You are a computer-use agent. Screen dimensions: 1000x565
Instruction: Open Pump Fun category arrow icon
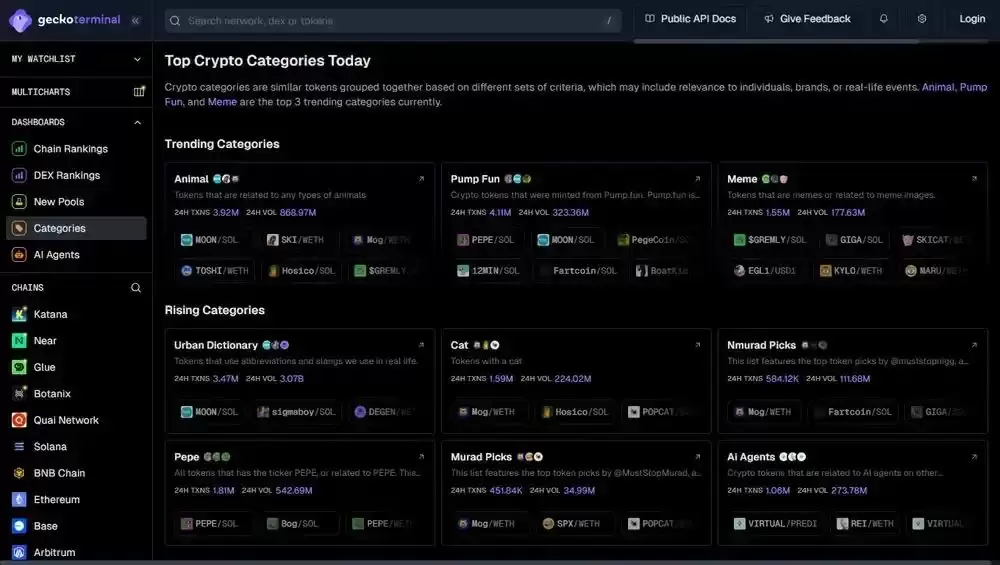pyautogui.click(x=697, y=179)
